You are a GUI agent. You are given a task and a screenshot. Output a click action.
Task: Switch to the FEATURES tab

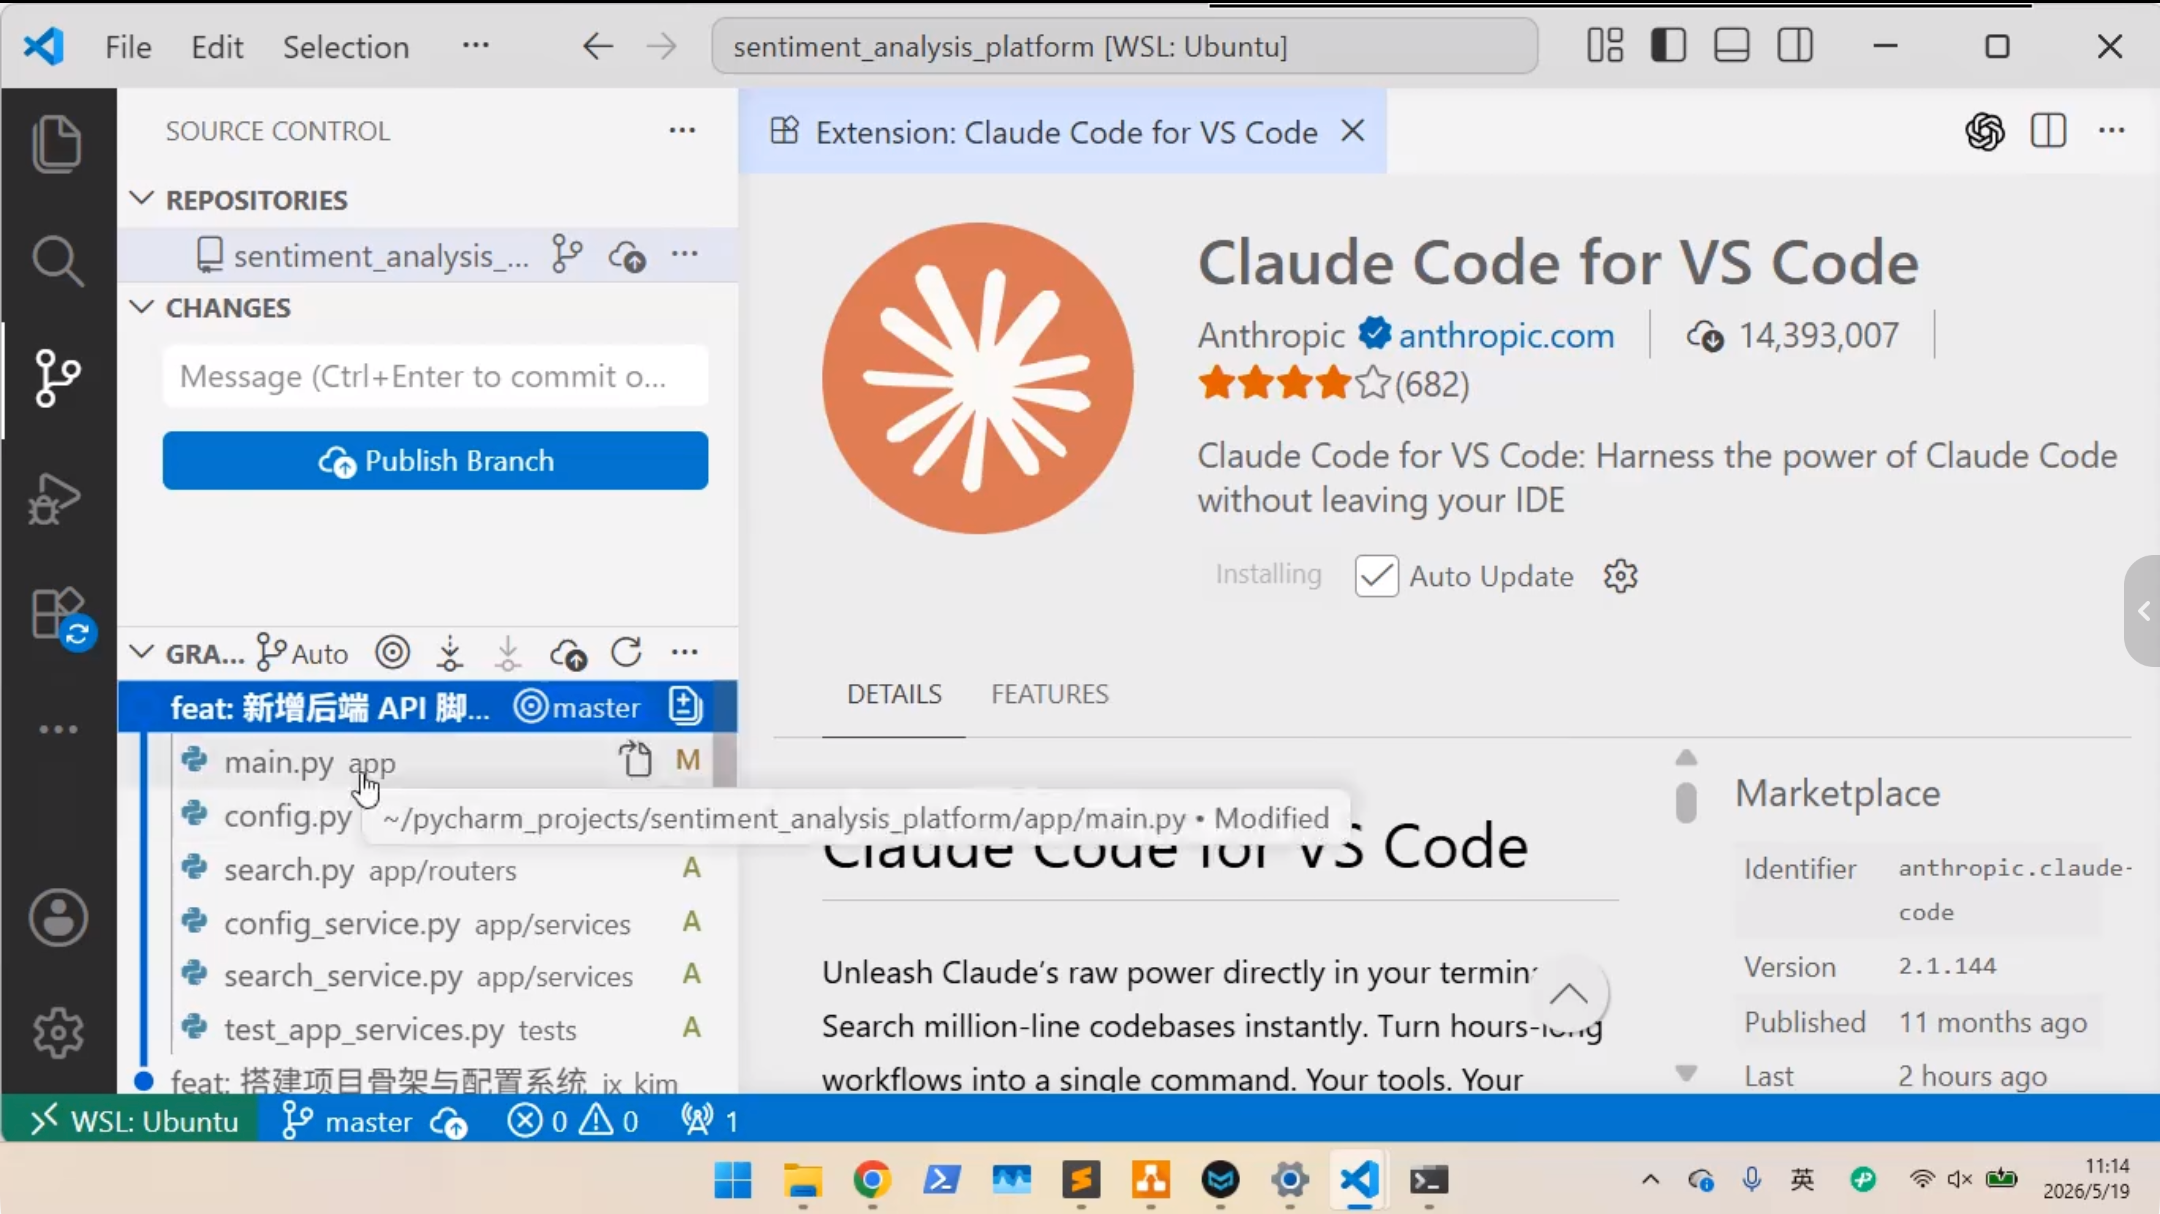click(1050, 694)
